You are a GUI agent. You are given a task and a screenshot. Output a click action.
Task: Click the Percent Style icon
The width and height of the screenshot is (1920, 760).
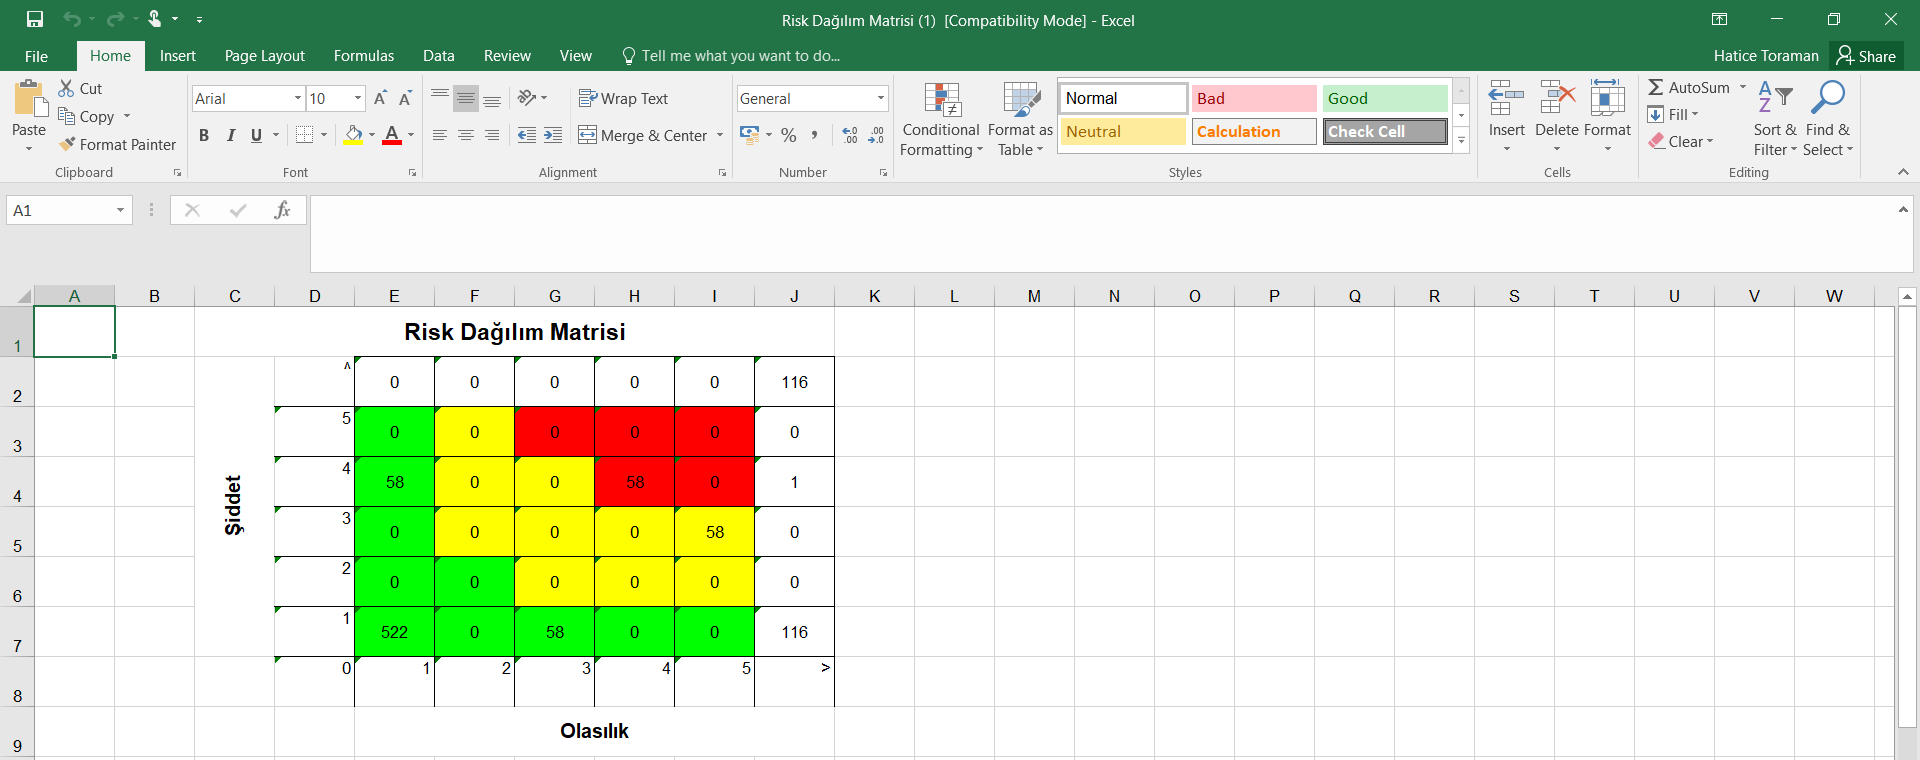tap(789, 135)
